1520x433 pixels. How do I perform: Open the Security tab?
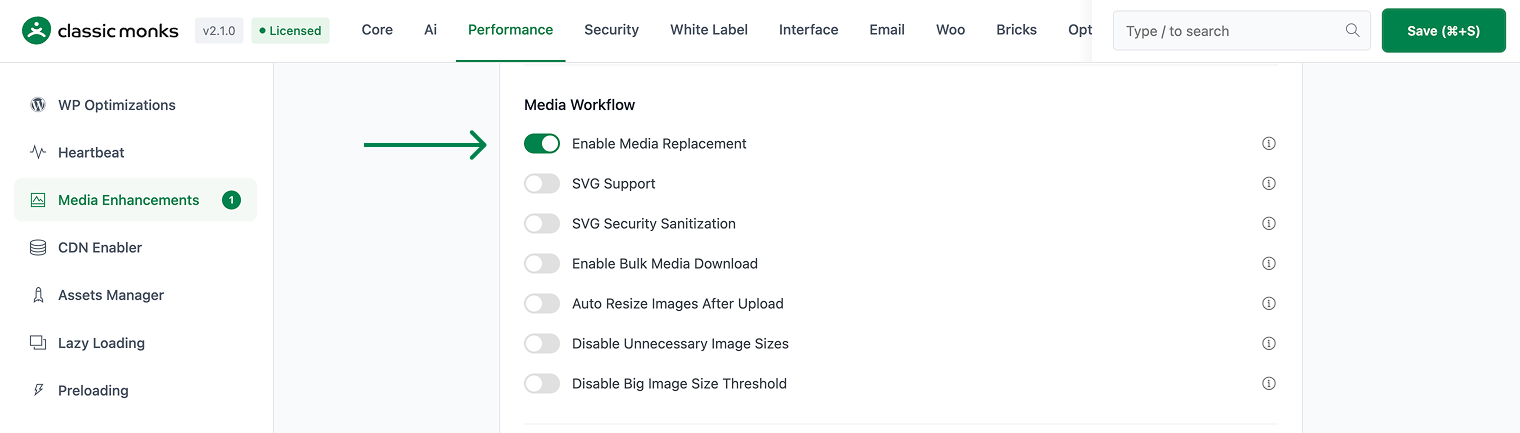[x=611, y=30]
